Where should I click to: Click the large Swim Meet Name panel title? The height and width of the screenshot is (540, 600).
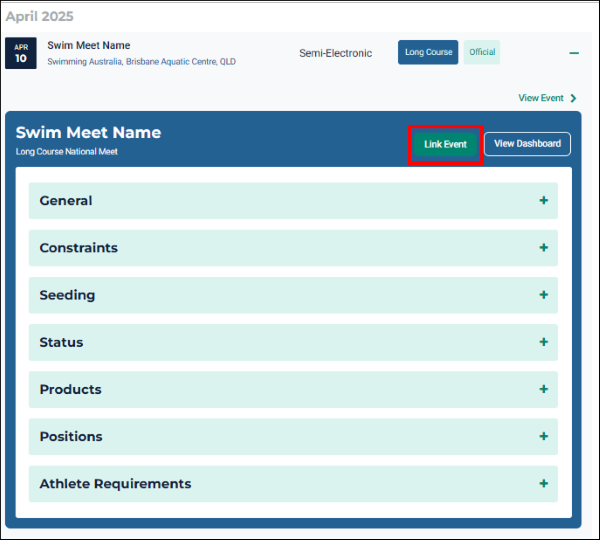pyautogui.click(x=88, y=132)
